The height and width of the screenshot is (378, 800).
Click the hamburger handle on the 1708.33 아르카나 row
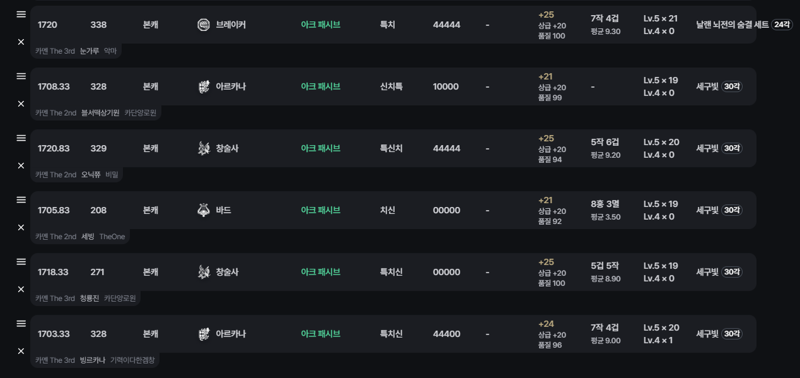[21, 76]
